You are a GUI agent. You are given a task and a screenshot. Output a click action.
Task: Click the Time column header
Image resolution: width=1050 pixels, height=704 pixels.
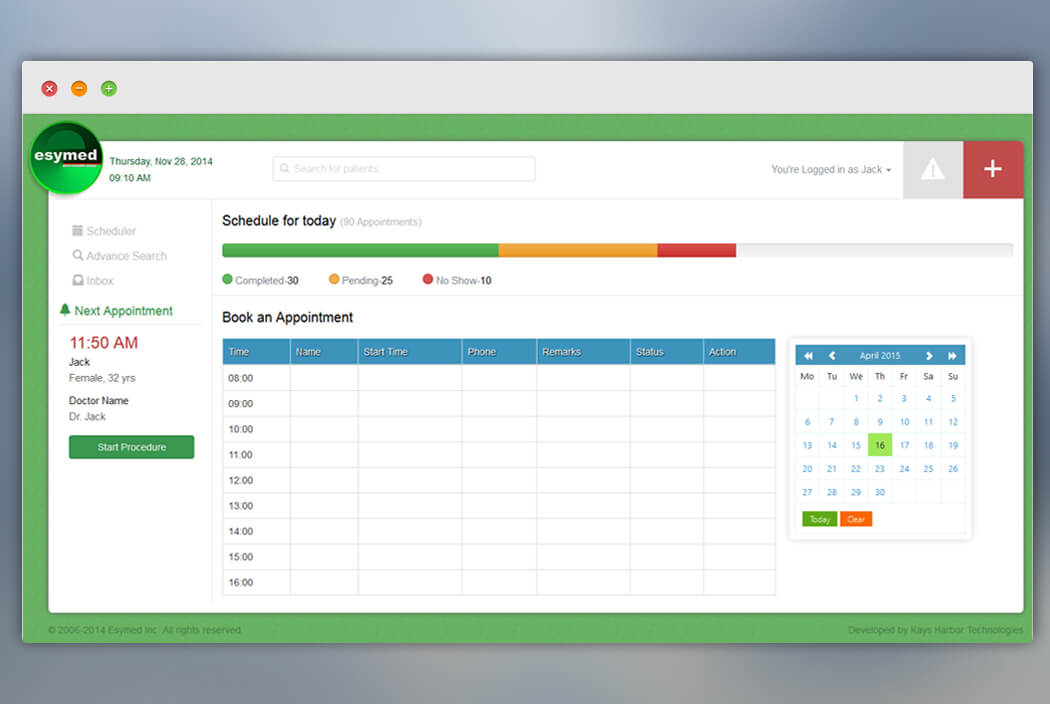pos(256,352)
